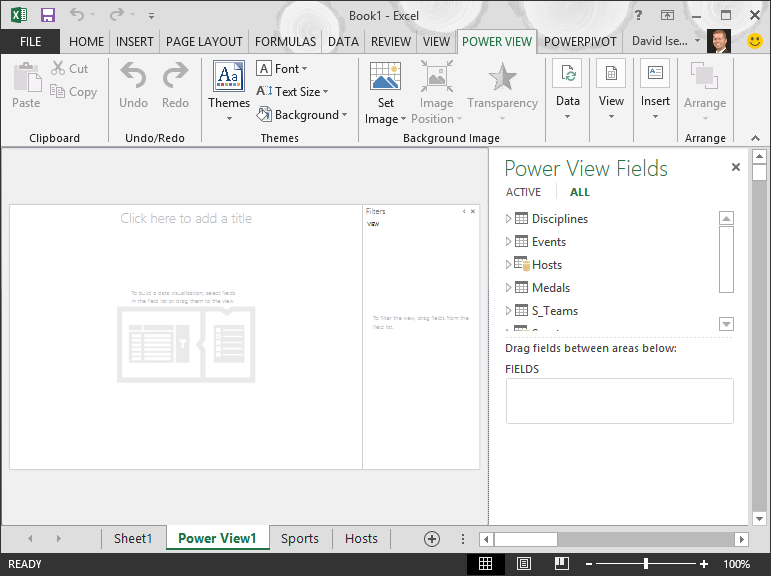Close the Power View Fields pane
Viewport: 771px width, 576px height.
tap(736, 167)
